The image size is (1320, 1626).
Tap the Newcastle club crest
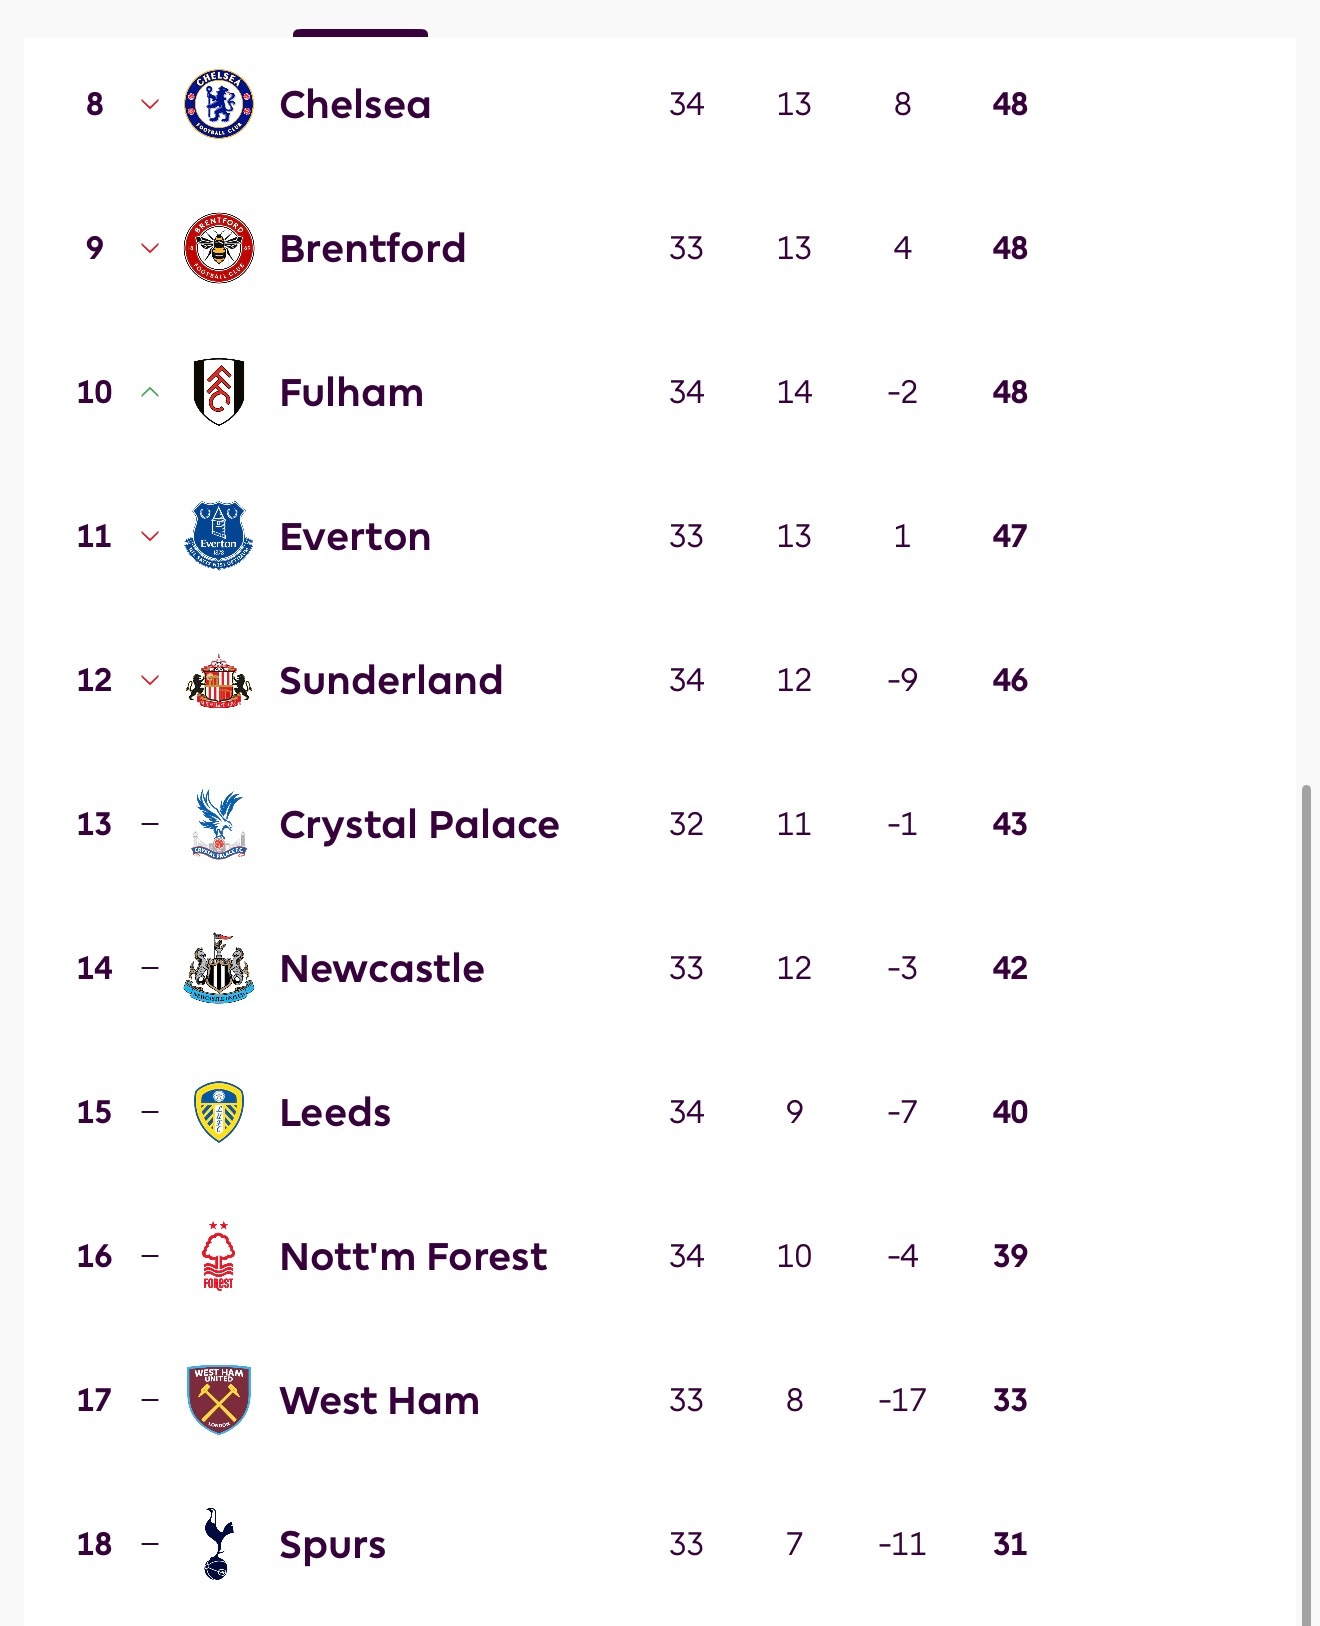(x=219, y=968)
